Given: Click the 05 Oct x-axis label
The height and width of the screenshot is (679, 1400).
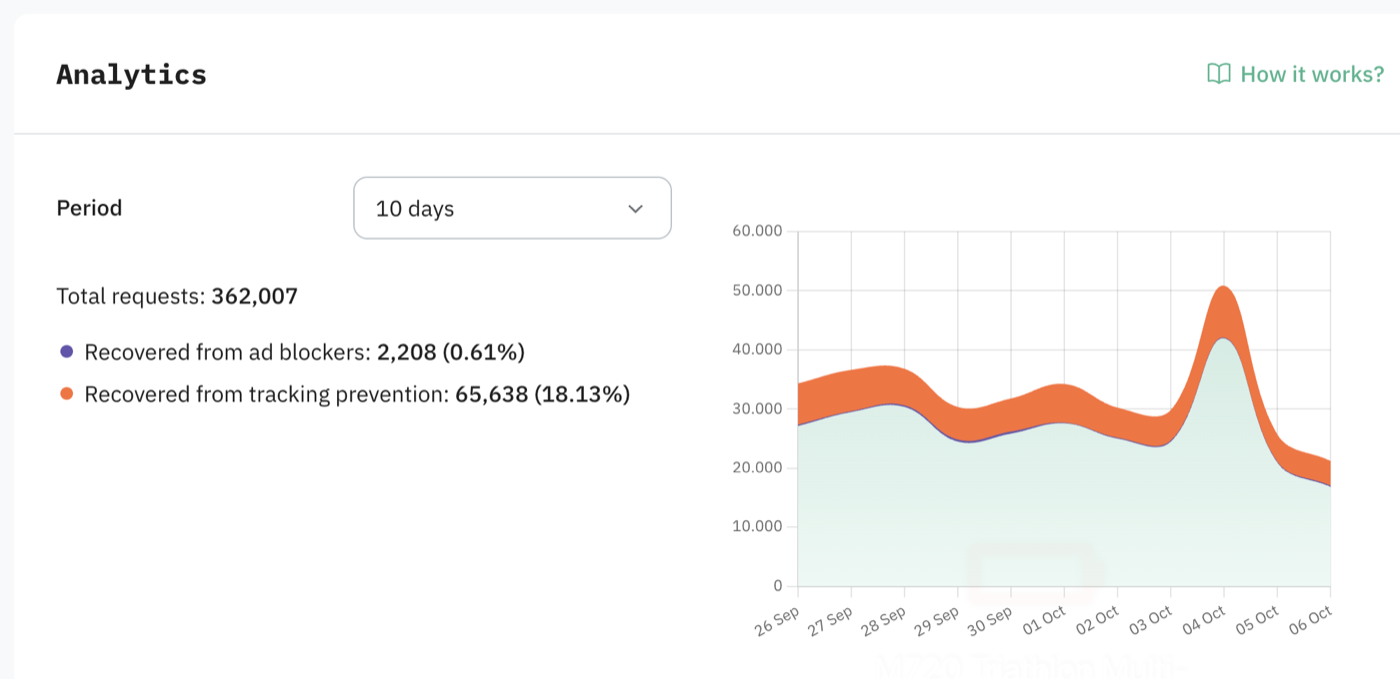Looking at the screenshot, I should (1257, 620).
